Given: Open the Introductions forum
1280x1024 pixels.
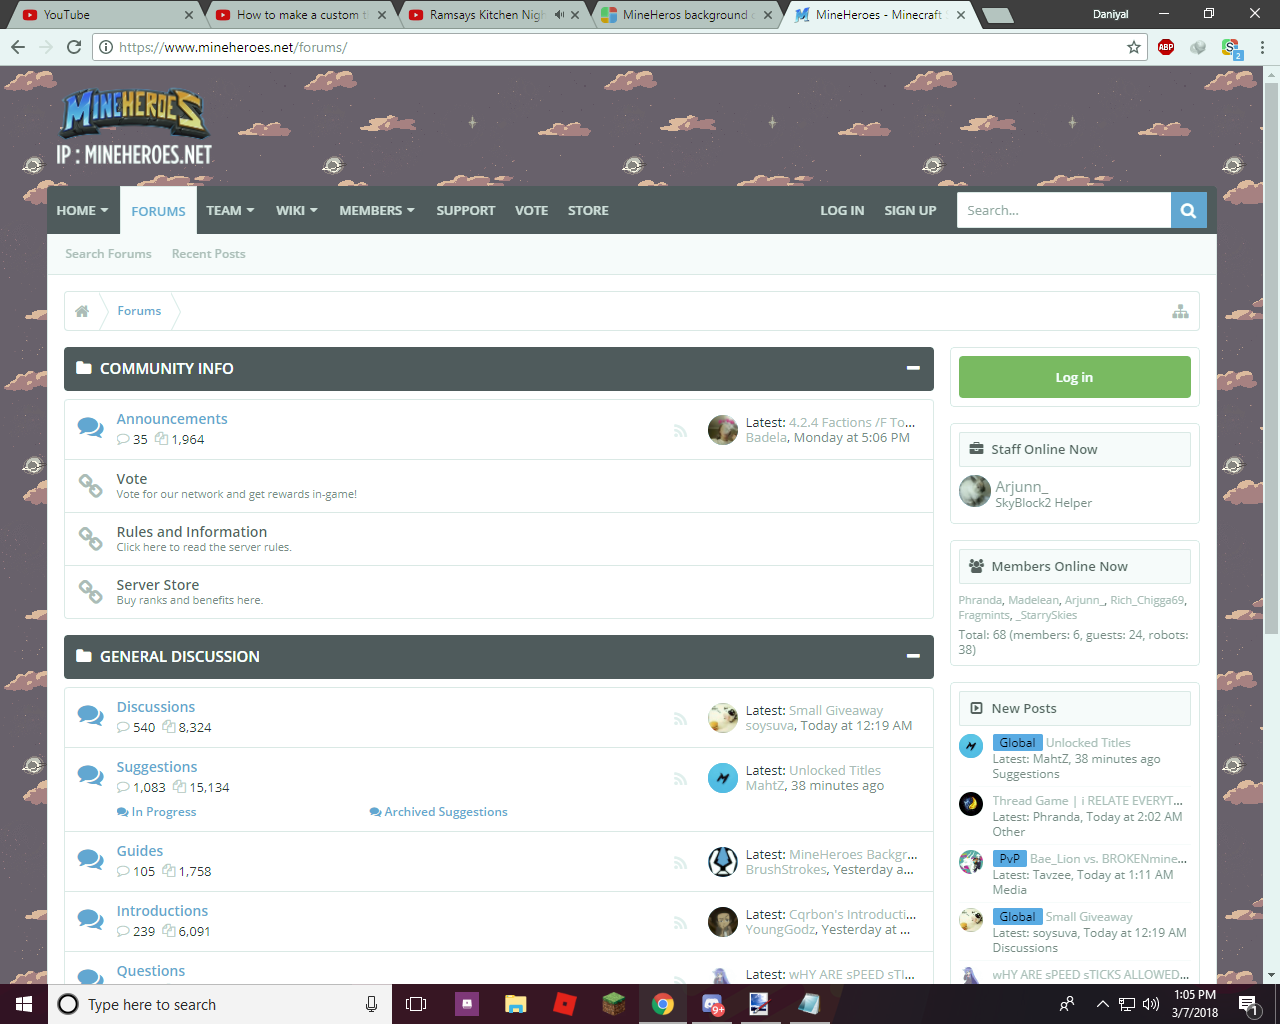Looking at the screenshot, I should tap(162, 911).
